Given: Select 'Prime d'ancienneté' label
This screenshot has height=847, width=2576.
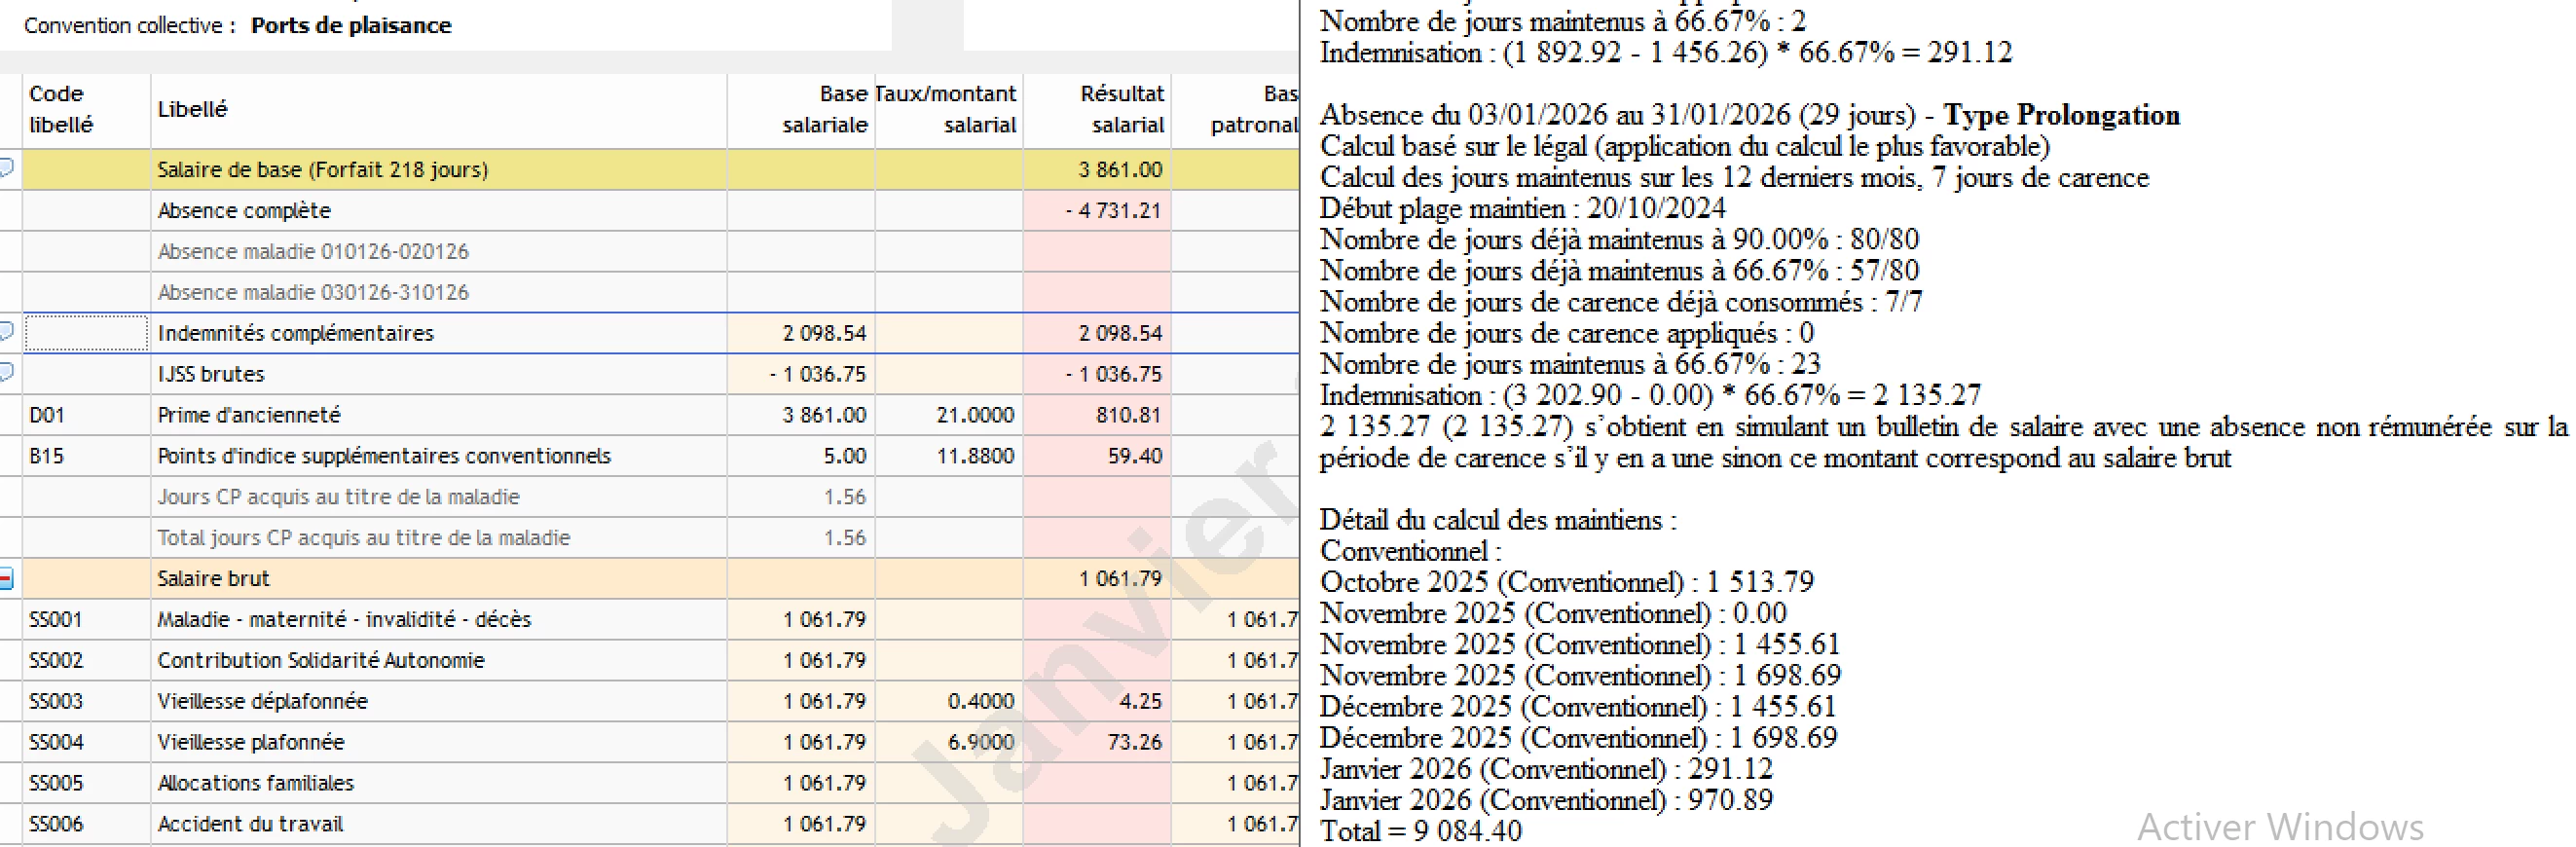Looking at the screenshot, I should 249,415.
